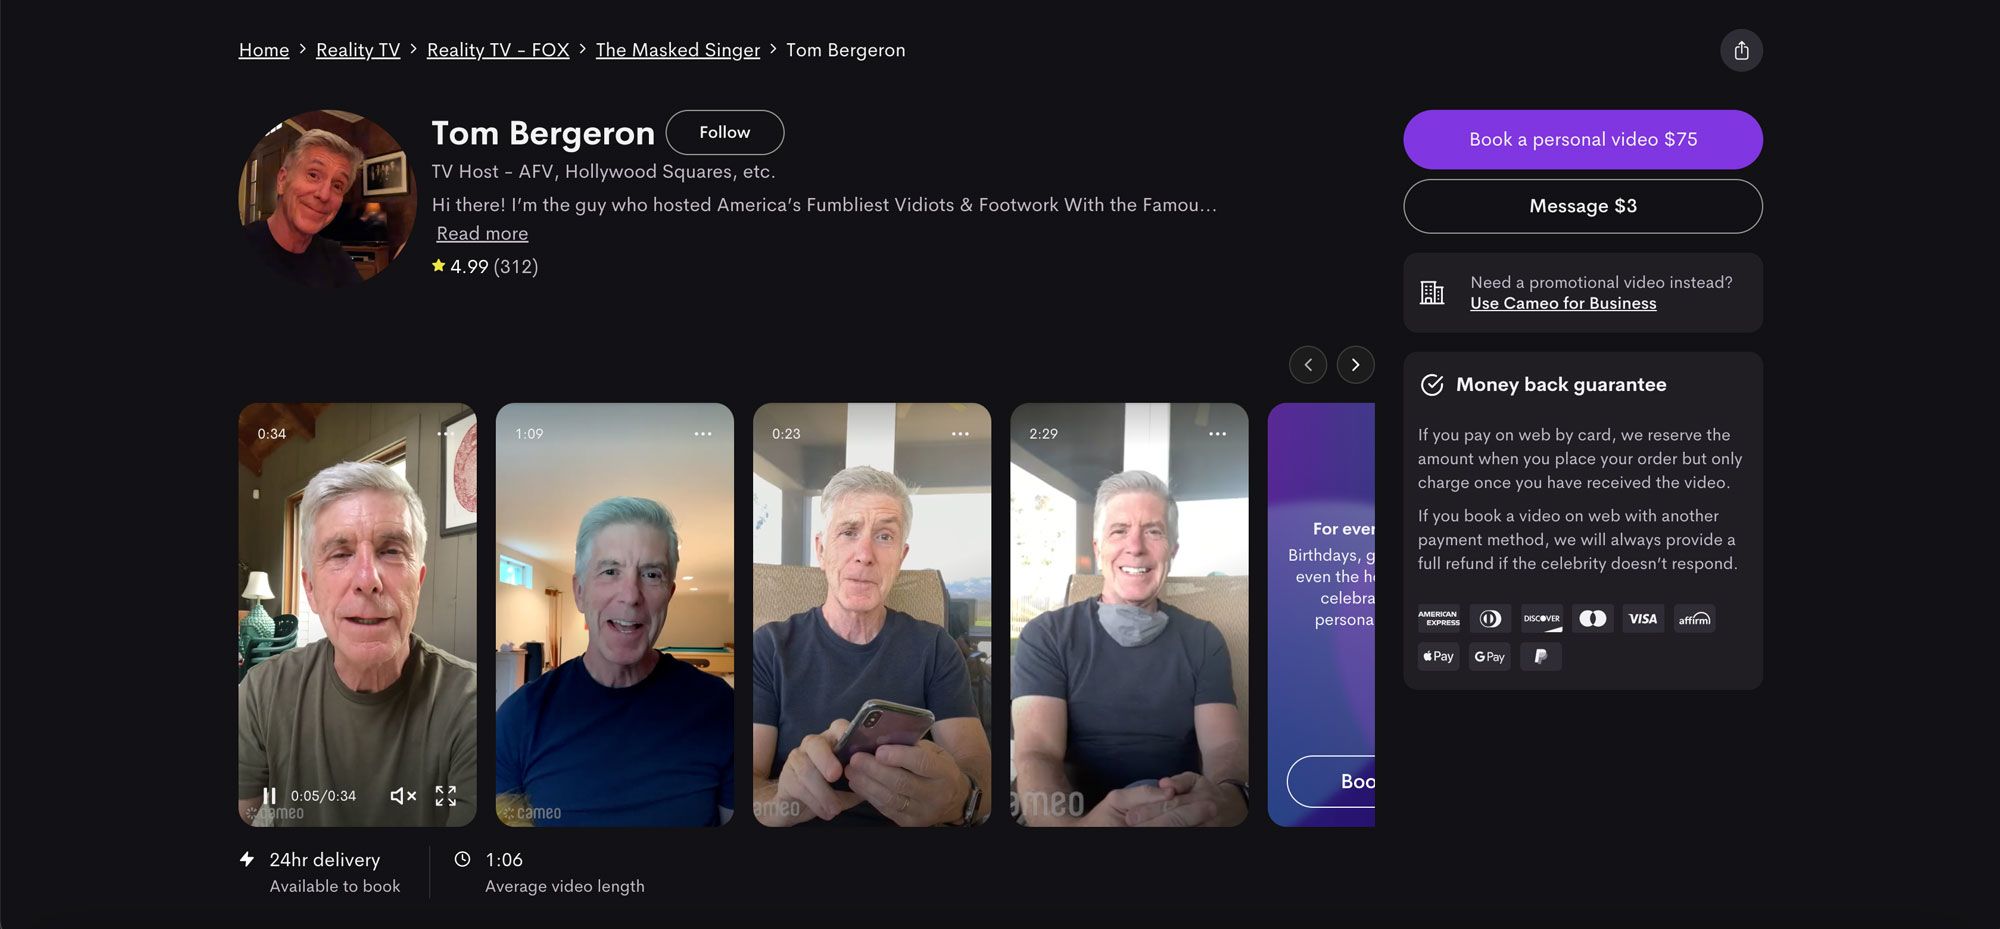Unmute the first video's audio
2000x929 pixels.
click(403, 796)
